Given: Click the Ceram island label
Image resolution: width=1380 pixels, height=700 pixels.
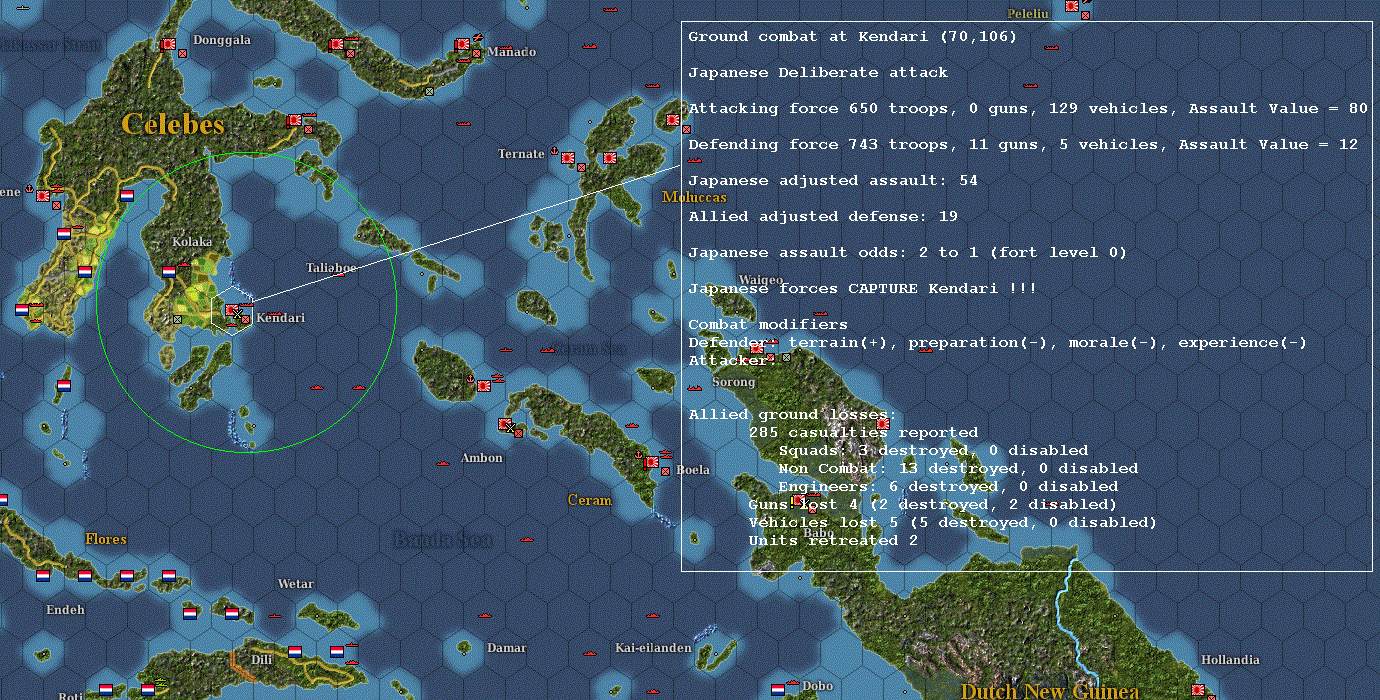Looking at the screenshot, I should coord(589,500).
